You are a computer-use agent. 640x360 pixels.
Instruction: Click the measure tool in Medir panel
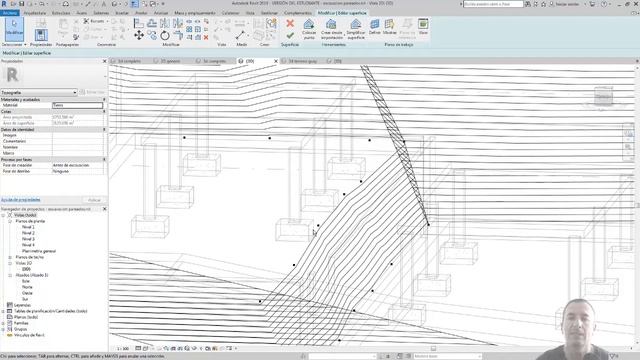240,36
